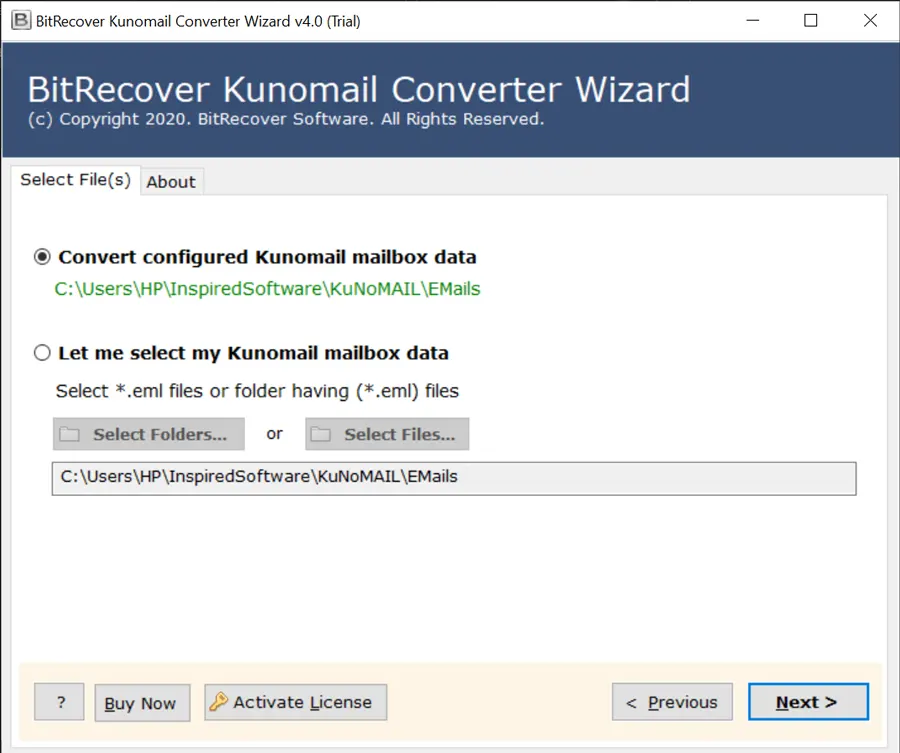Close the Kunomail Converter Wizard window
The height and width of the screenshot is (753, 900).
(x=870, y=21)
